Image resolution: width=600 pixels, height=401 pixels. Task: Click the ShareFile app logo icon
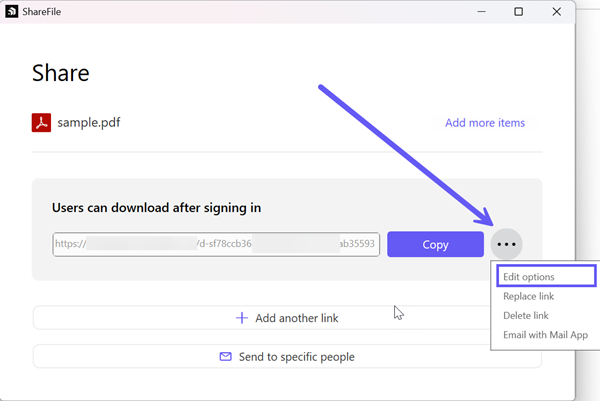click(x=11, y=11)
